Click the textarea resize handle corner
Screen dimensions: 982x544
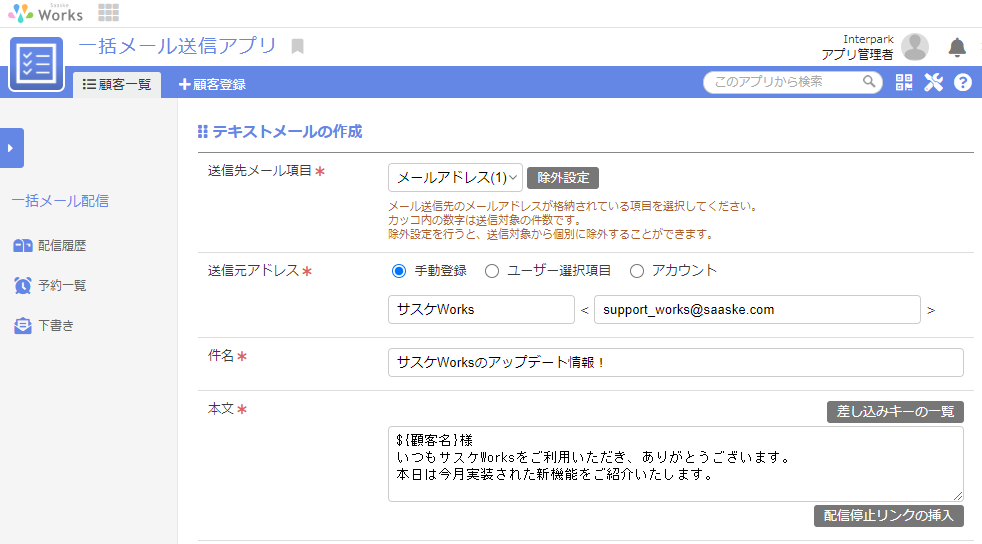(x=958, y=496)
